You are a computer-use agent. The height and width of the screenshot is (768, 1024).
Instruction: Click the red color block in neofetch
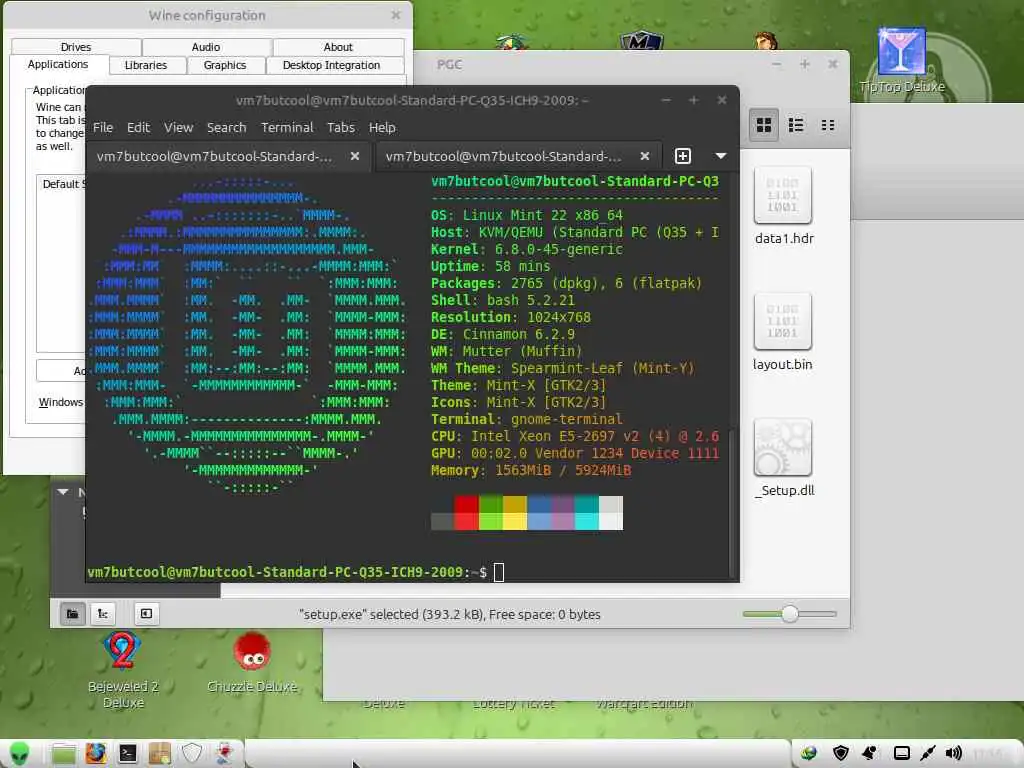coord(466,512)
